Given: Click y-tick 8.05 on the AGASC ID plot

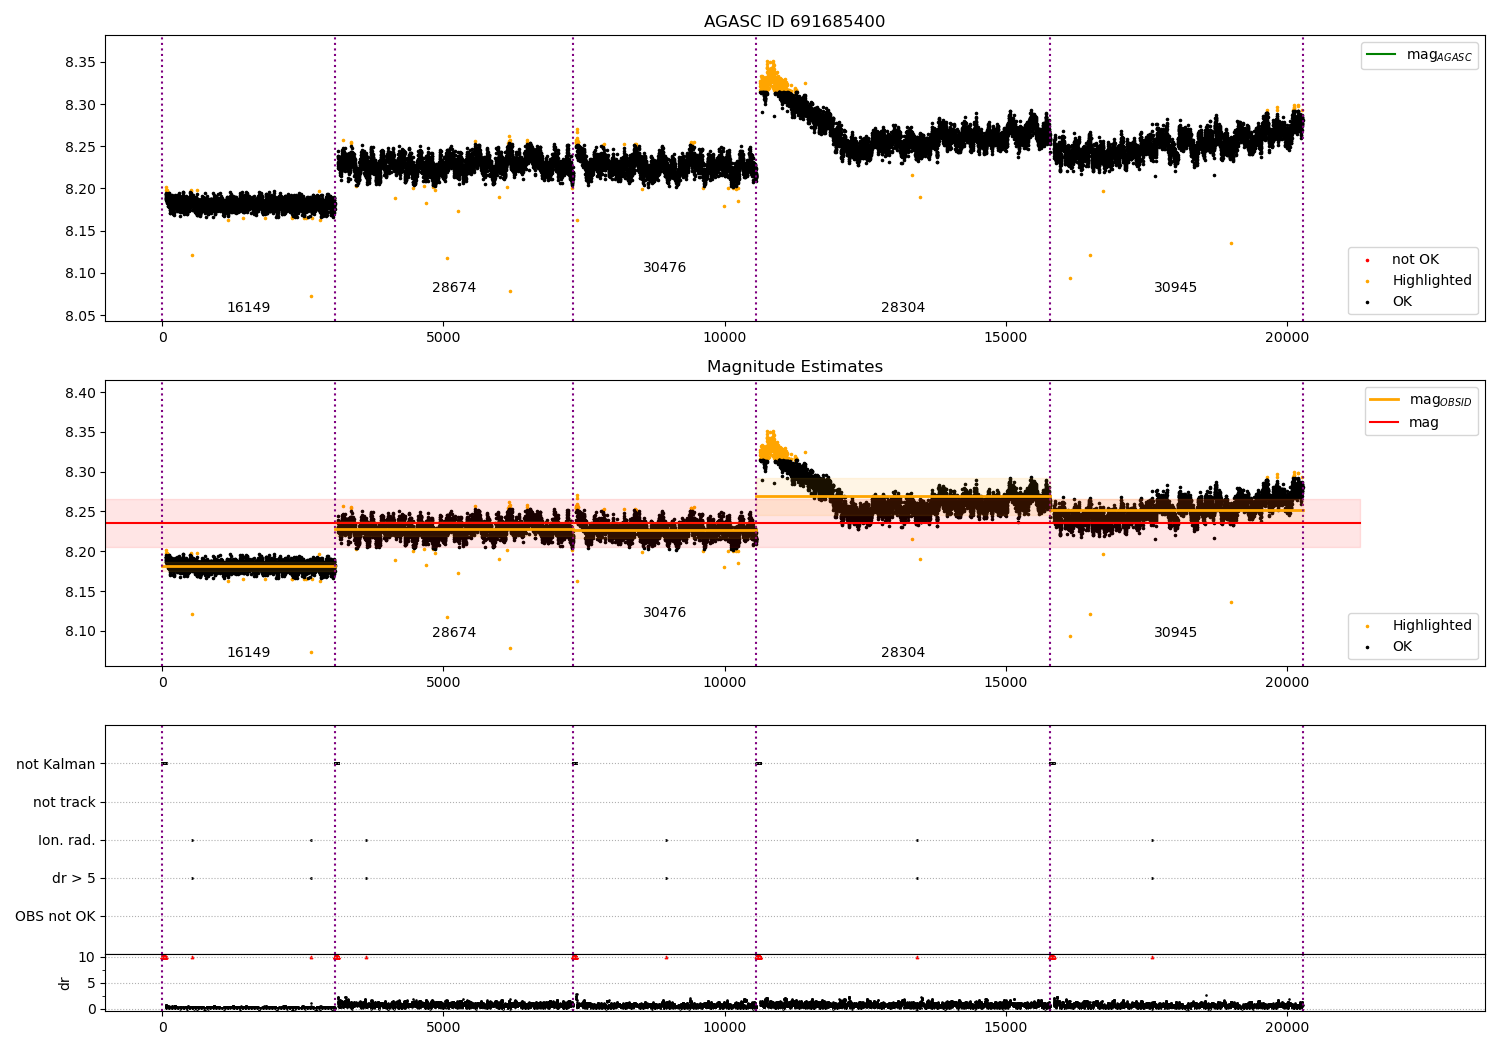Looking at the screenshot, I should tap(78, 317).
